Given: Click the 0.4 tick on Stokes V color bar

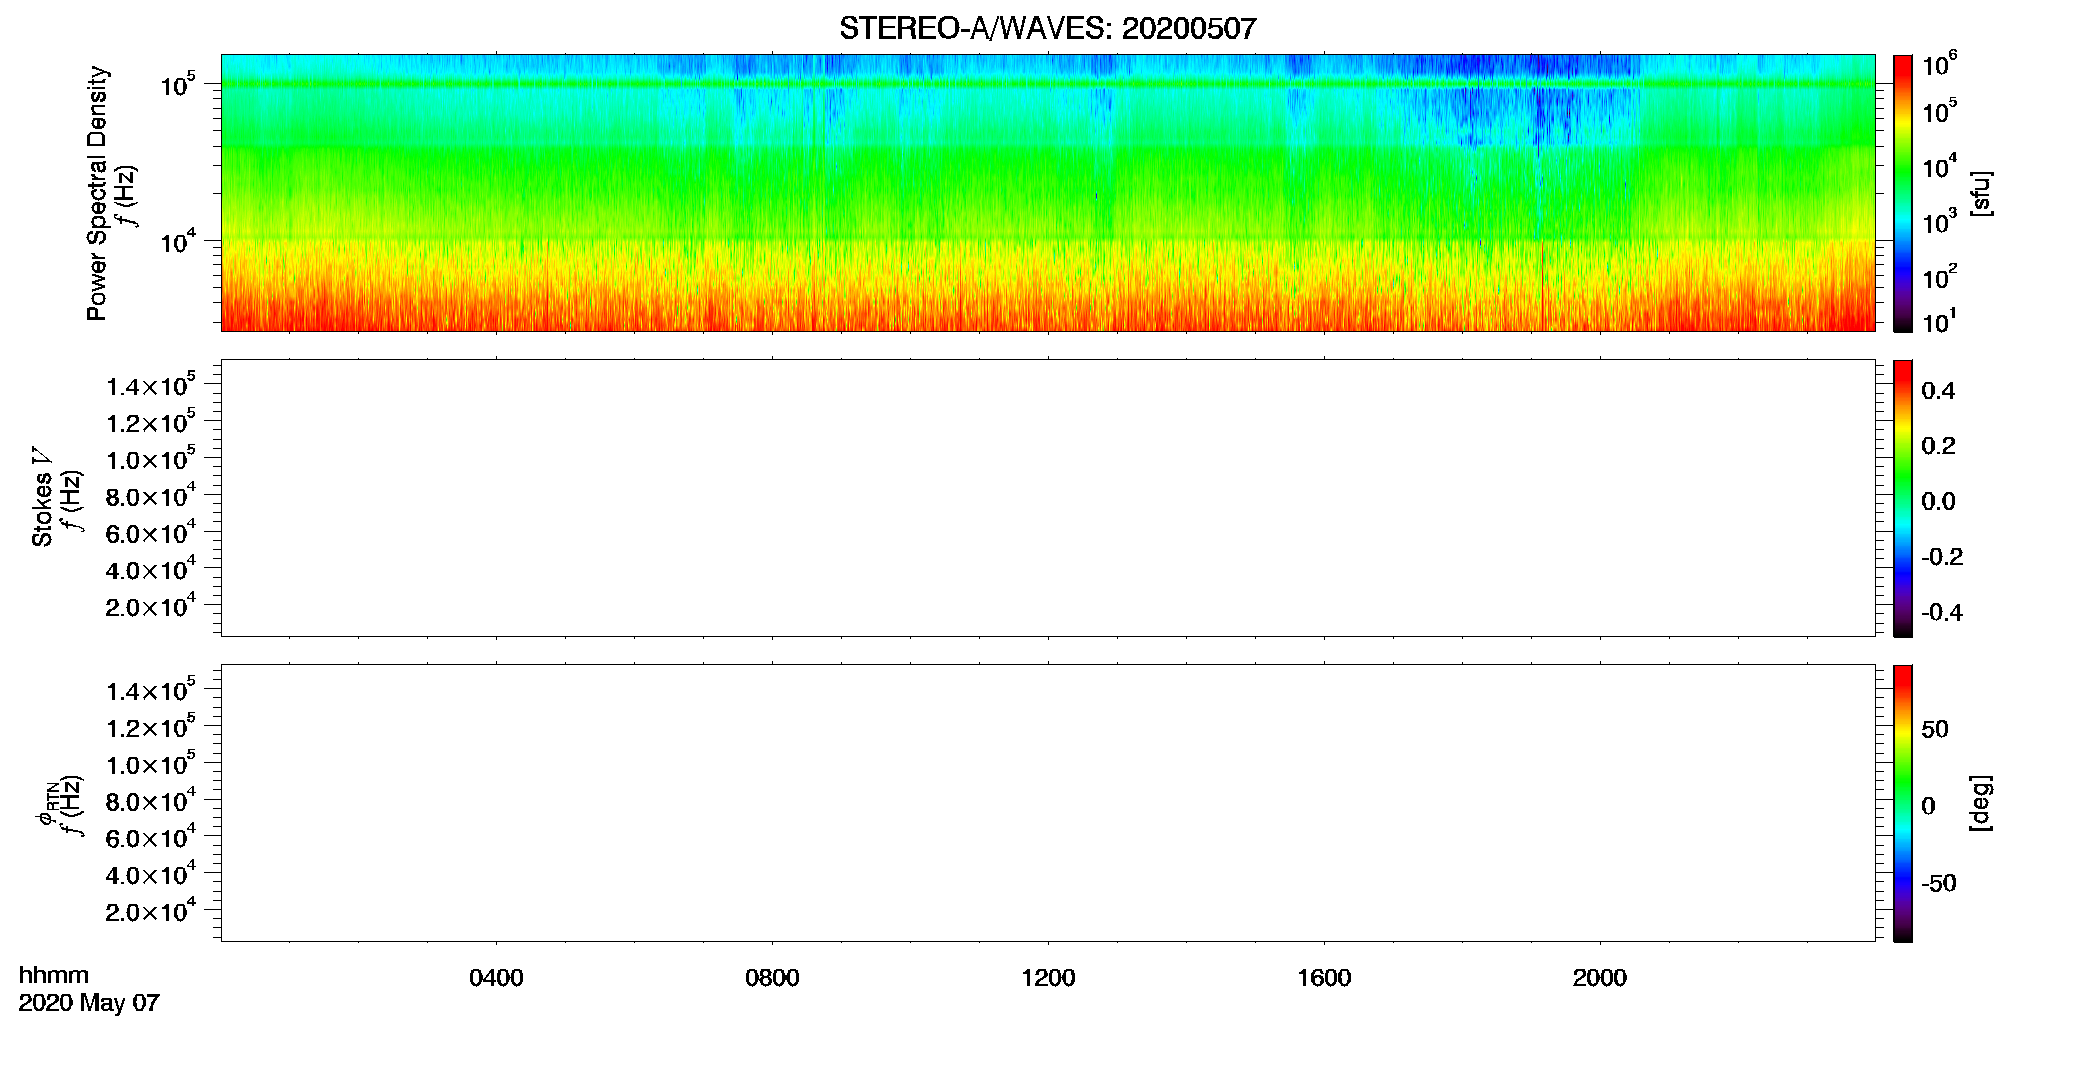Looking at the screenshot, I should tap(1938, 391).
